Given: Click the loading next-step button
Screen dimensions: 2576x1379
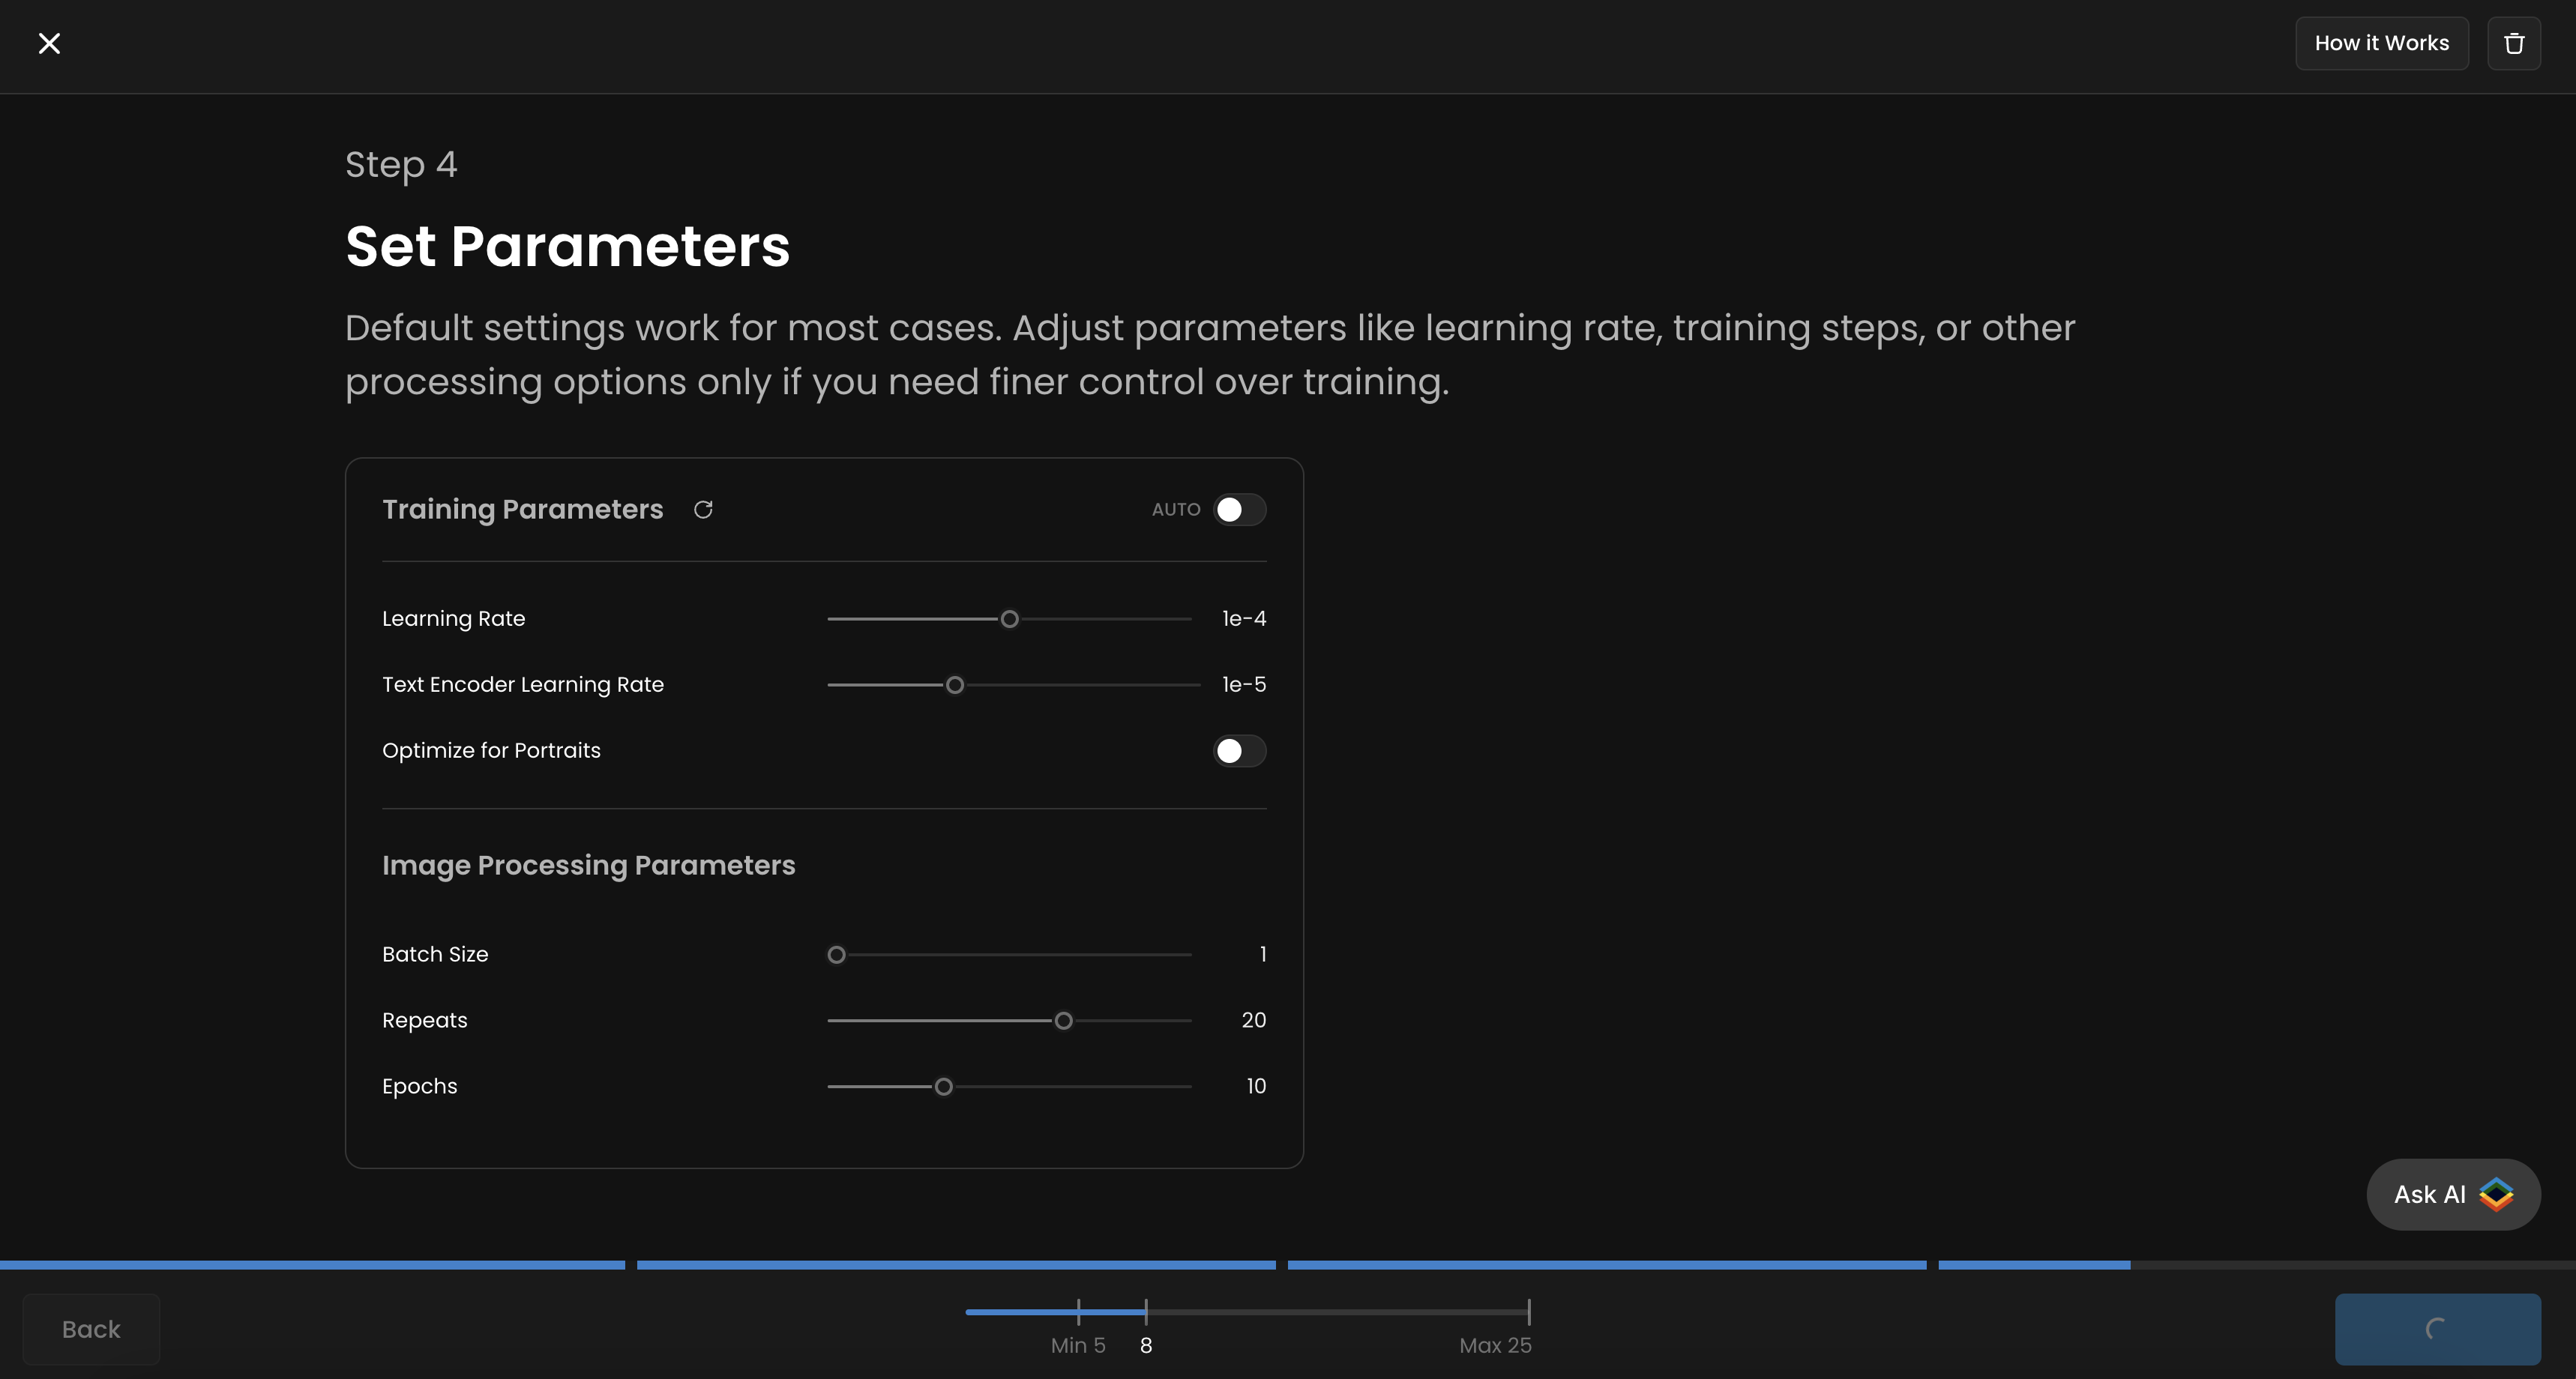Looking at the screenshot, I should (2437, 1329).
